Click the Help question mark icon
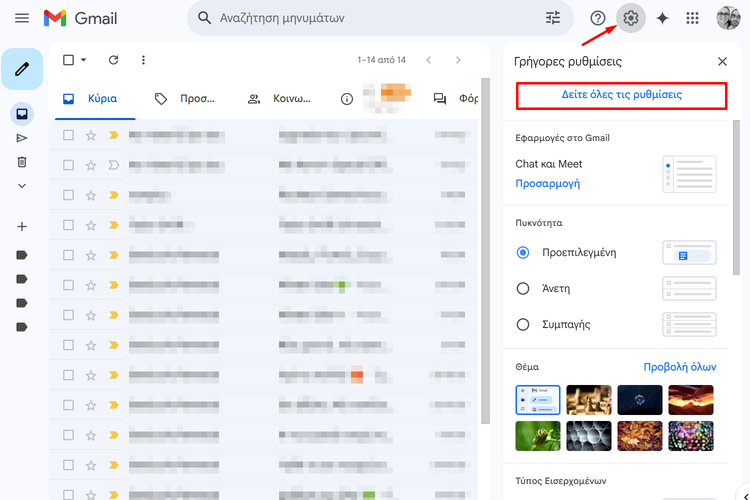750x500 pixels. [x=598, y=18]
